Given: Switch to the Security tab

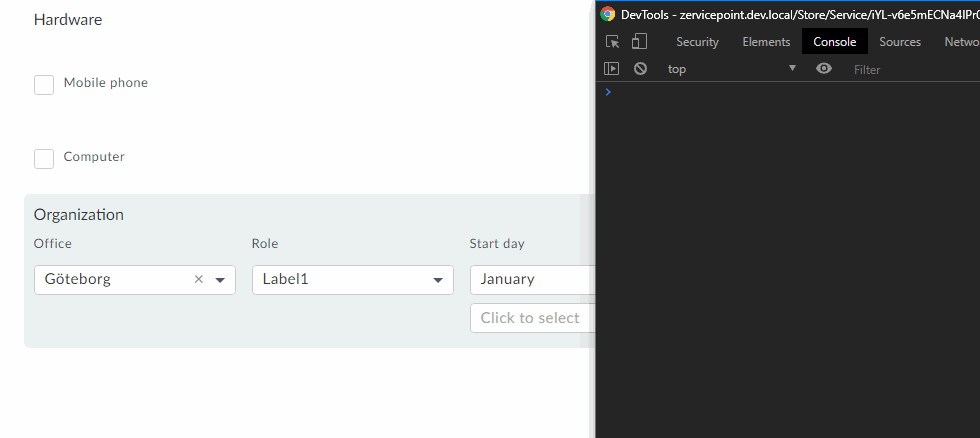Looking at the screenshot, I should point(697,42).
